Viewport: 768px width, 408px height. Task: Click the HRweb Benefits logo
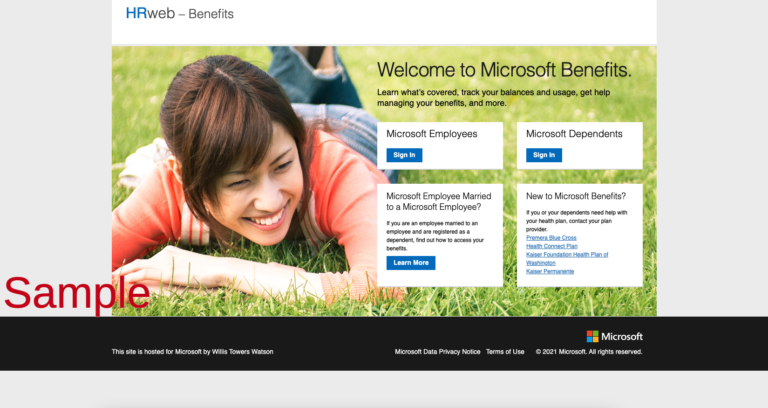click(x=179, y=14)
